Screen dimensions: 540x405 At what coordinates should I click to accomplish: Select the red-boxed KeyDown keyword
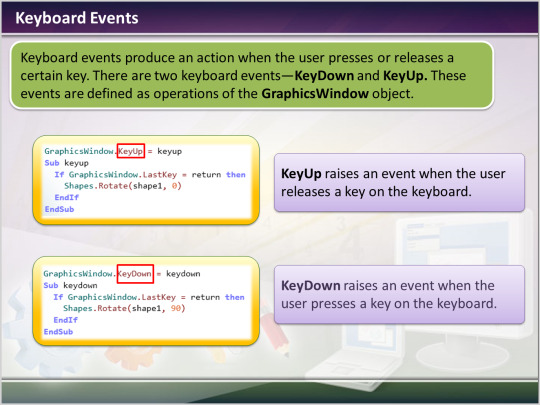tap(135, 274)
